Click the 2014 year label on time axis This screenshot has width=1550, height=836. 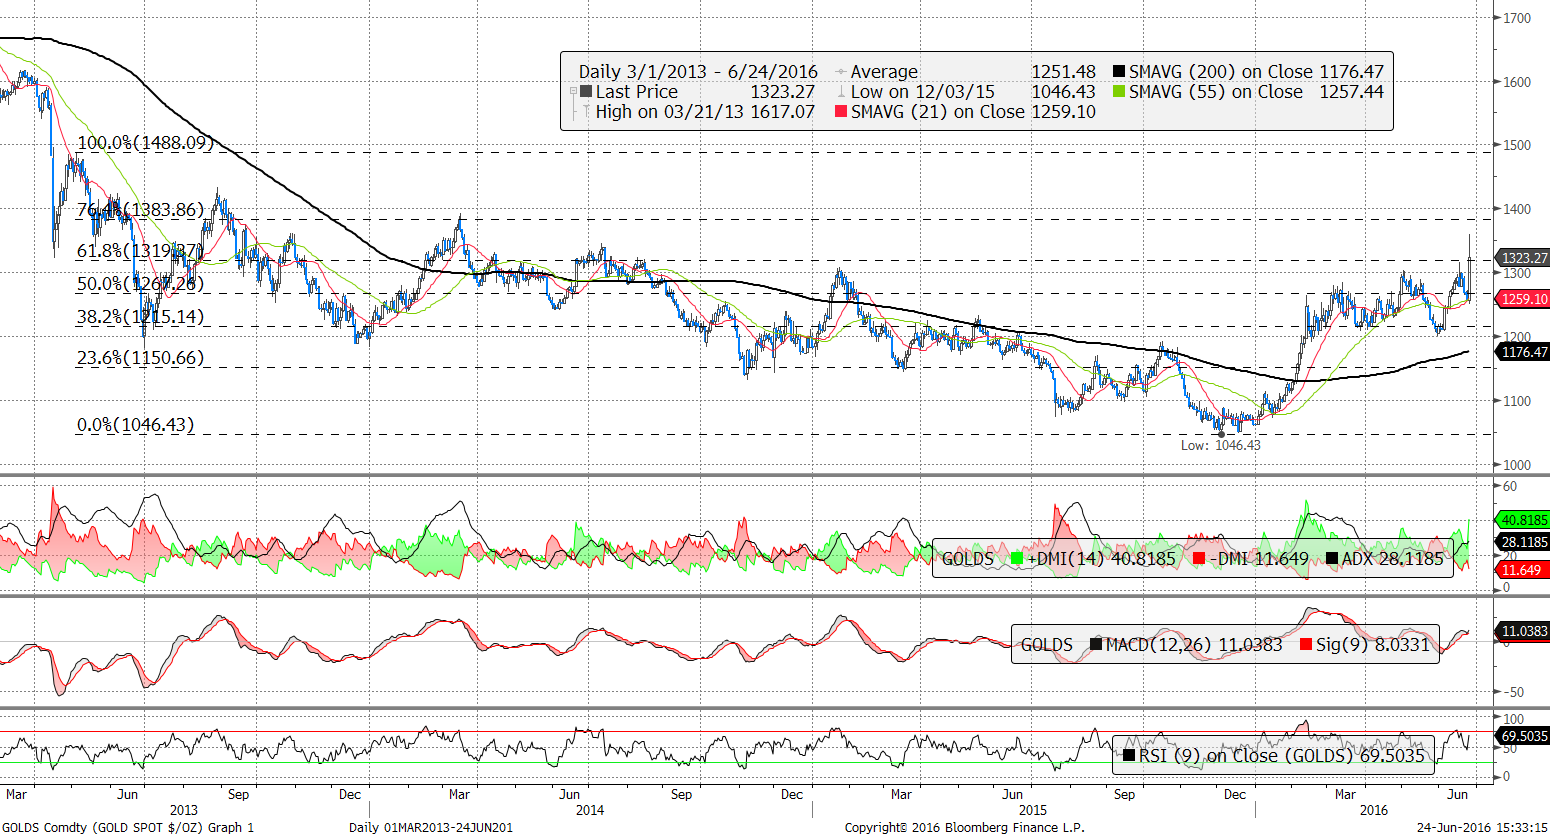[x=590, y=810]
